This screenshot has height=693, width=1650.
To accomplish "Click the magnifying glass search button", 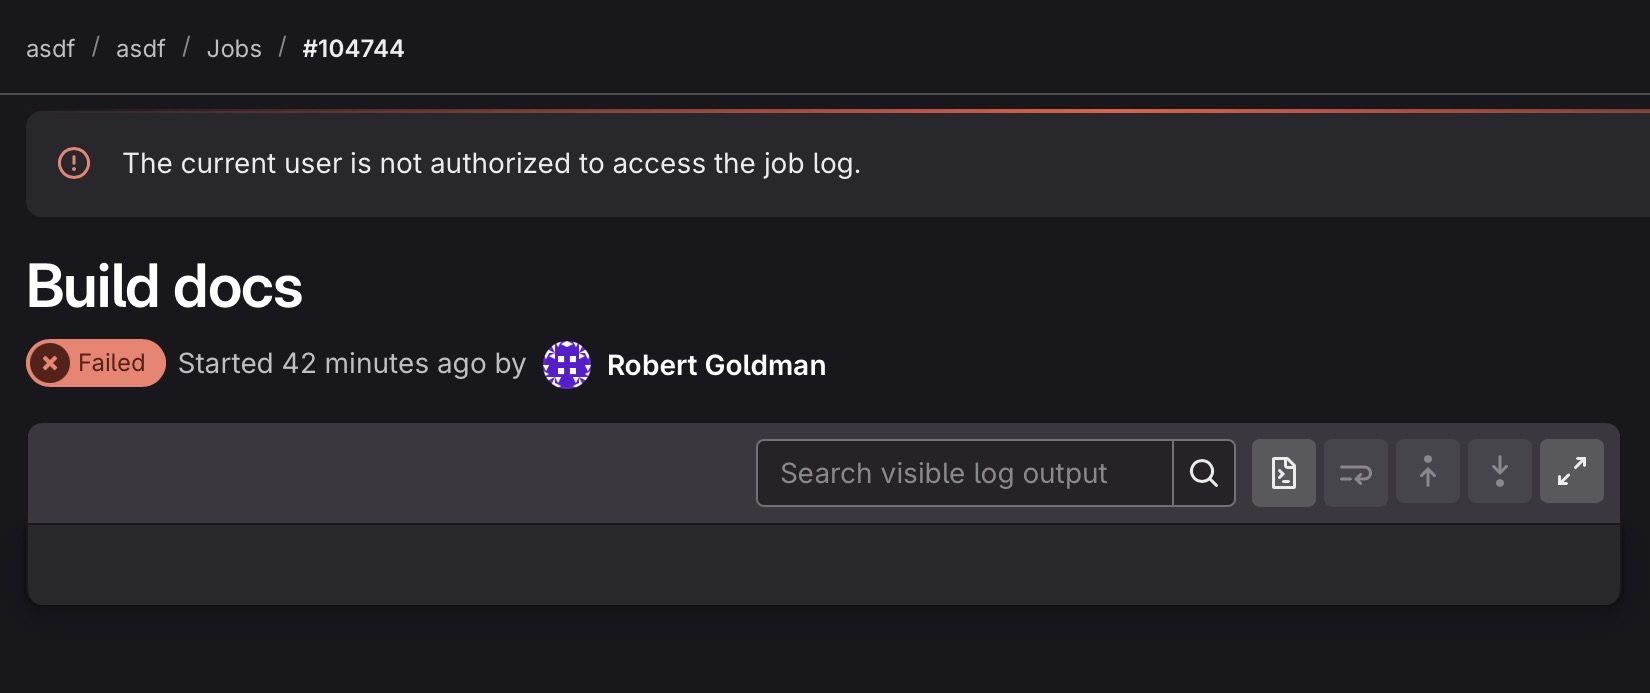I will [x=1204, y=473].
